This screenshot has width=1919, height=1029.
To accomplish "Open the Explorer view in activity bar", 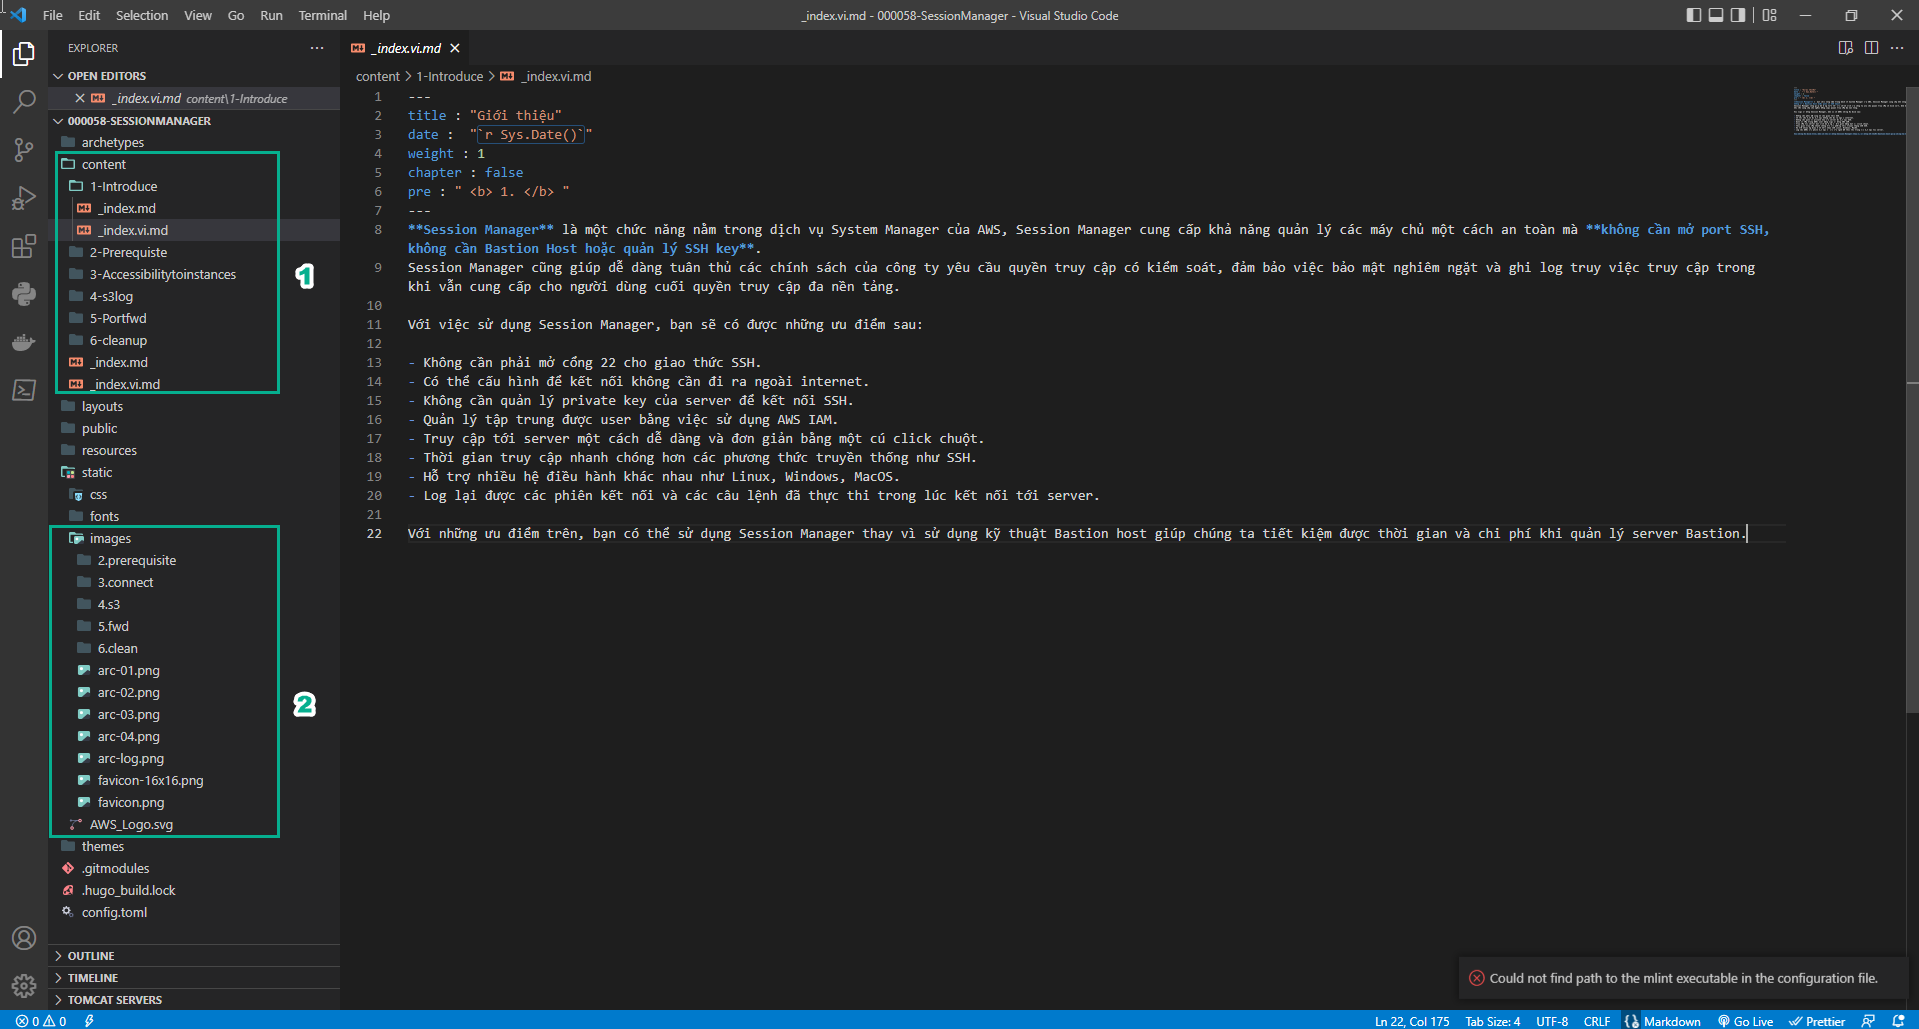I will tap(24, 53).
